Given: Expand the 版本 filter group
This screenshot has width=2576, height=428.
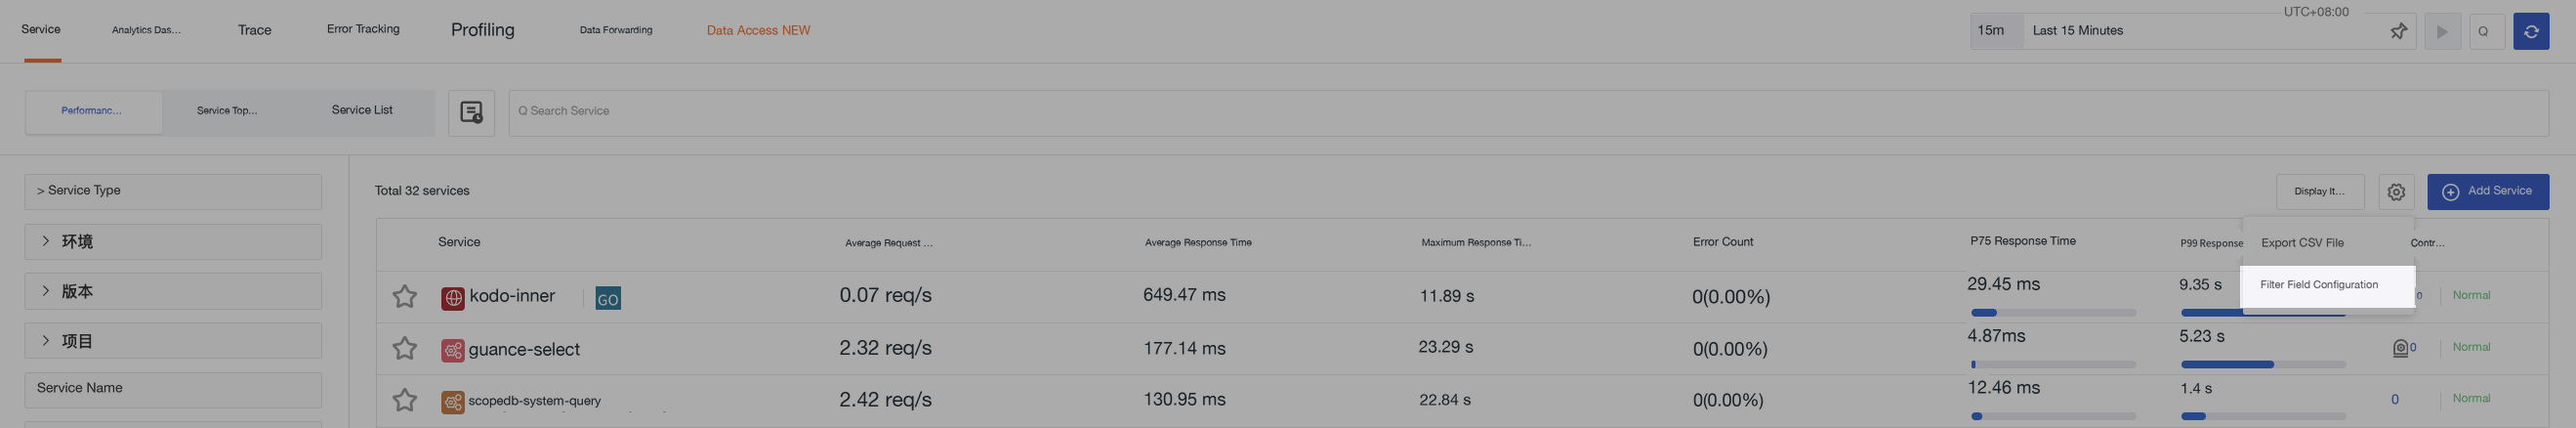Looking at the screenshot, I should click(x=173, y=291).
